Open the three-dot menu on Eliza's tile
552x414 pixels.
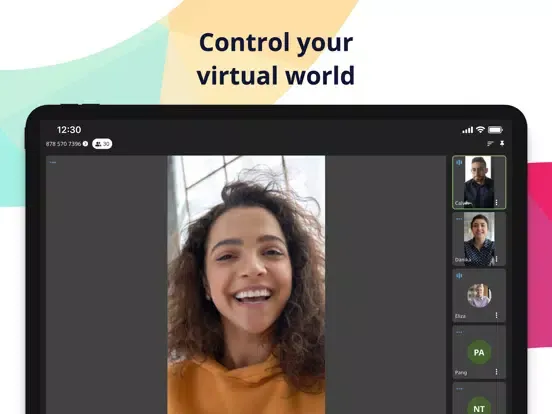coord(496,315)
